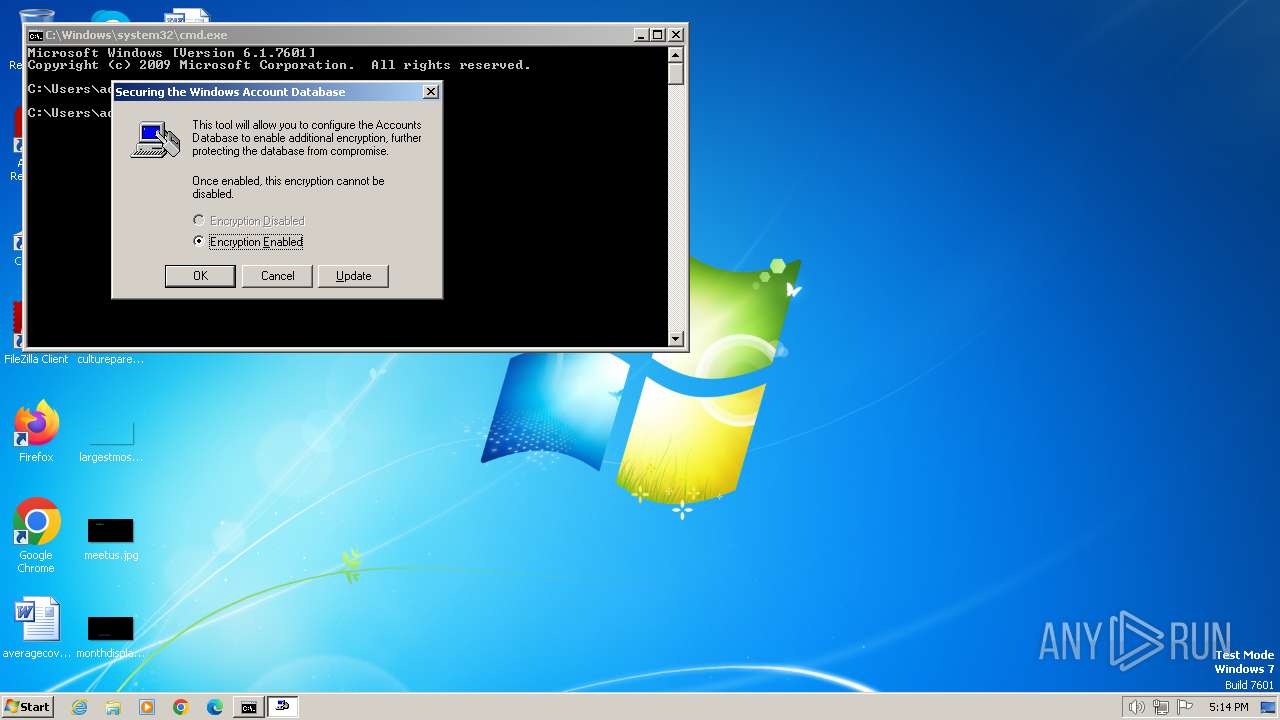
Task: Open Windows Media Player from the taskbar
Action: pos(147,707)
